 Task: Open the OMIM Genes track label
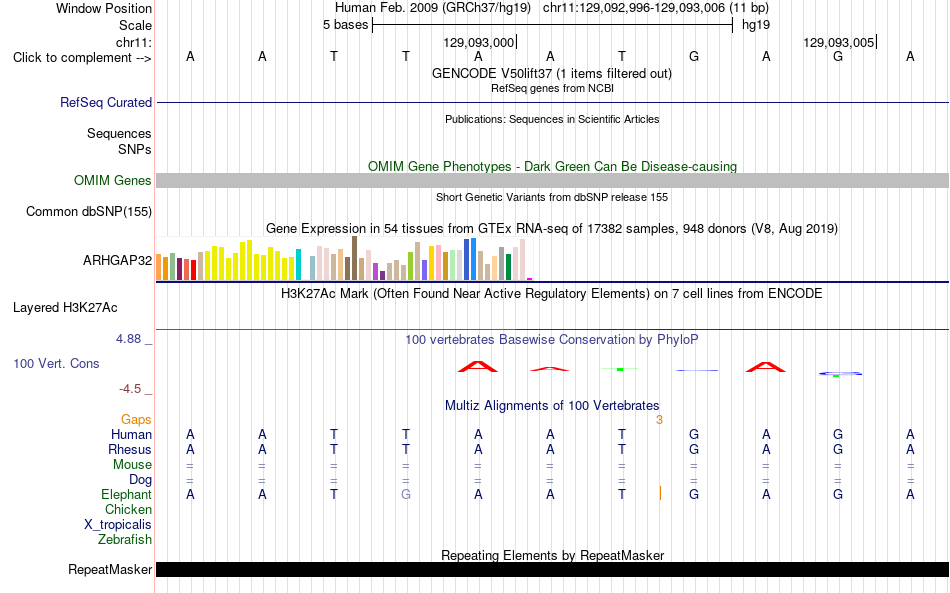(x=112, y=181)
